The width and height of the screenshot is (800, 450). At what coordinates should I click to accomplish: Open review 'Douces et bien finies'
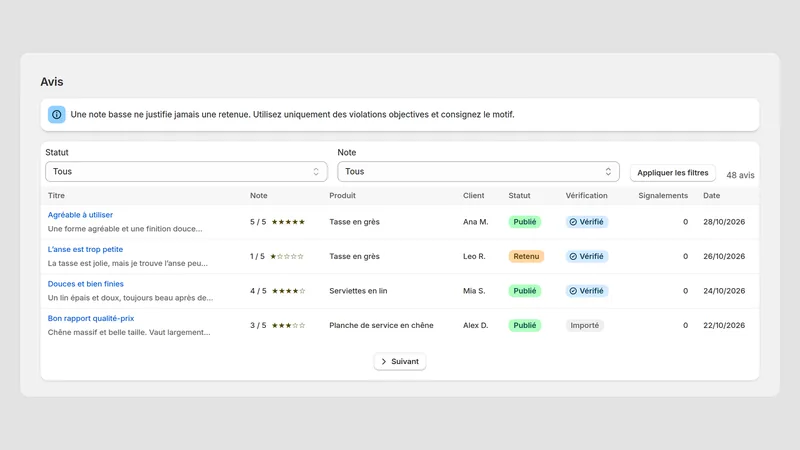click(x=85, y=284)
